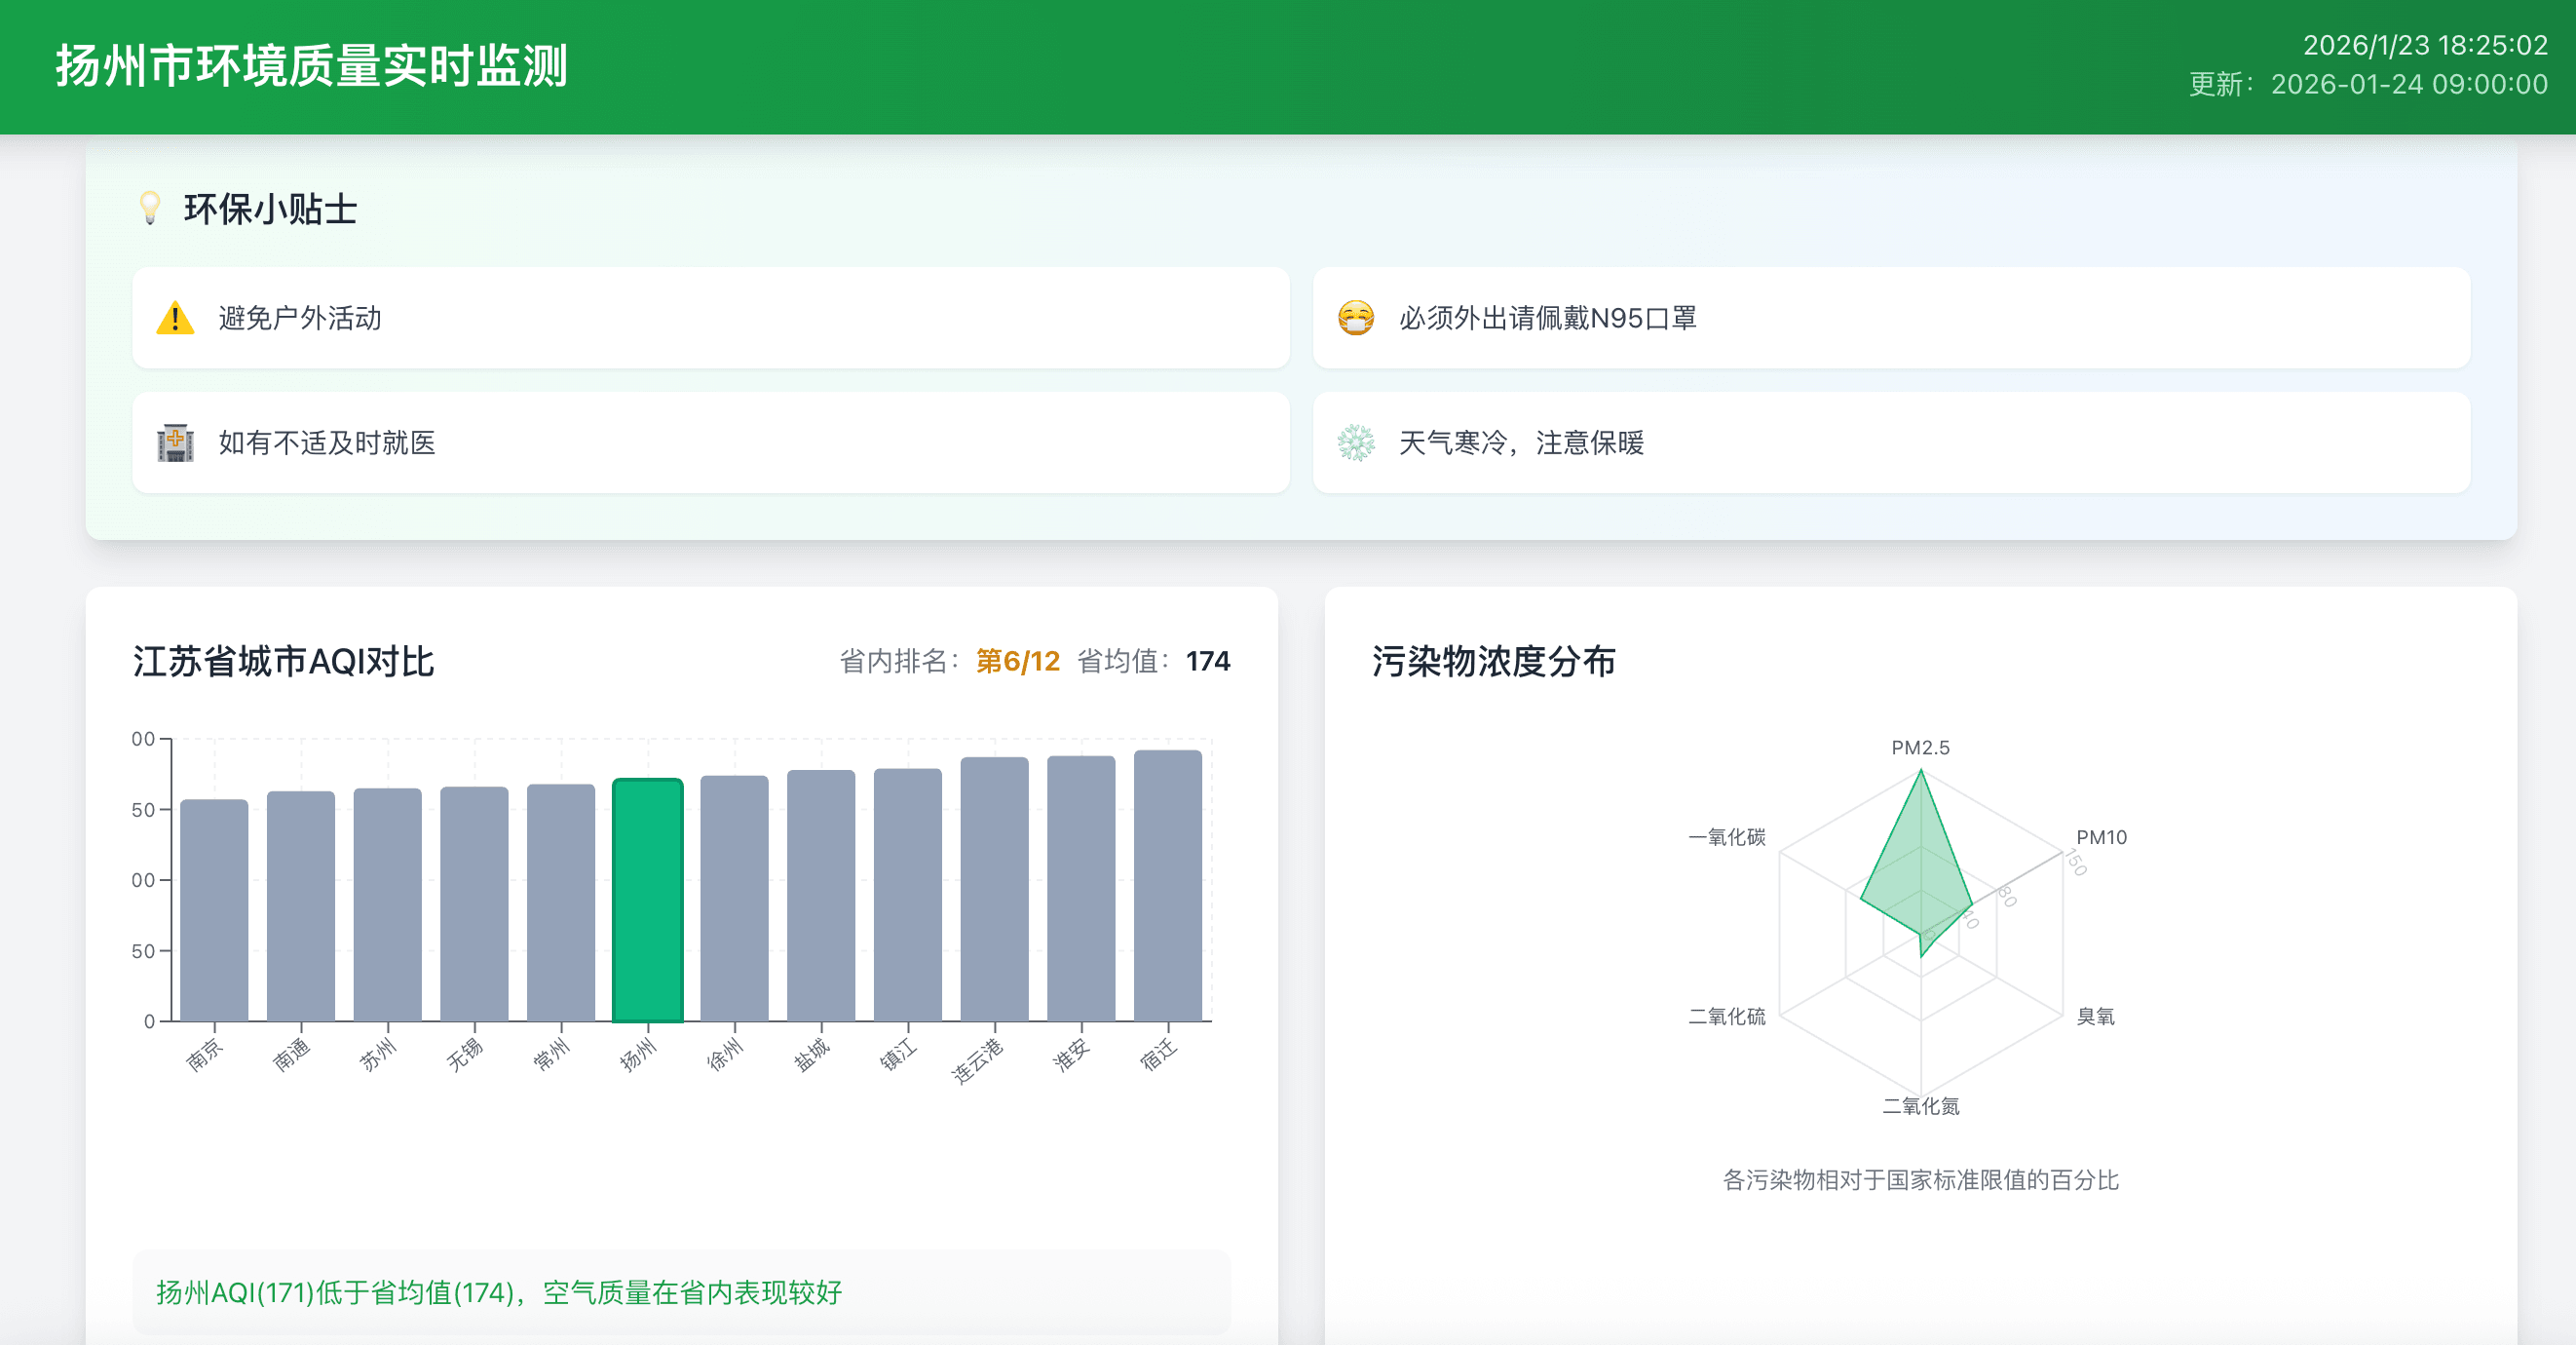Viewport: 2576px width, 1345px height.
Task: Click the warning icon next to 避免户外活动
Action: coord(175,318)
